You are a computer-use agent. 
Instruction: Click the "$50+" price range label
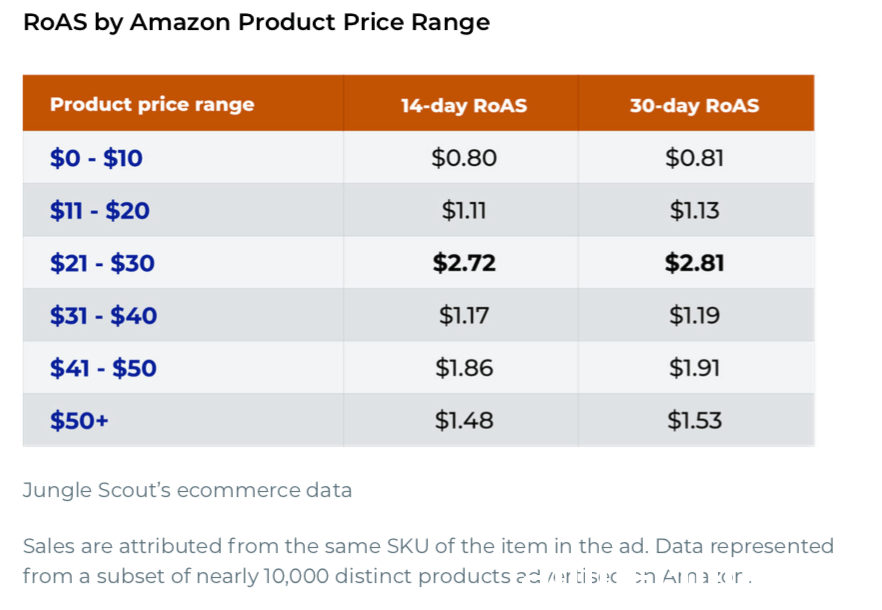(79, 421)
